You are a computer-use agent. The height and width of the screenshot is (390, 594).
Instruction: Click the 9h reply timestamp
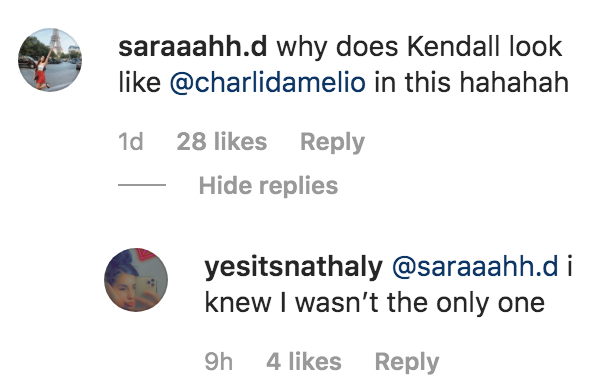pyautogui.click(x=219, y=362)
